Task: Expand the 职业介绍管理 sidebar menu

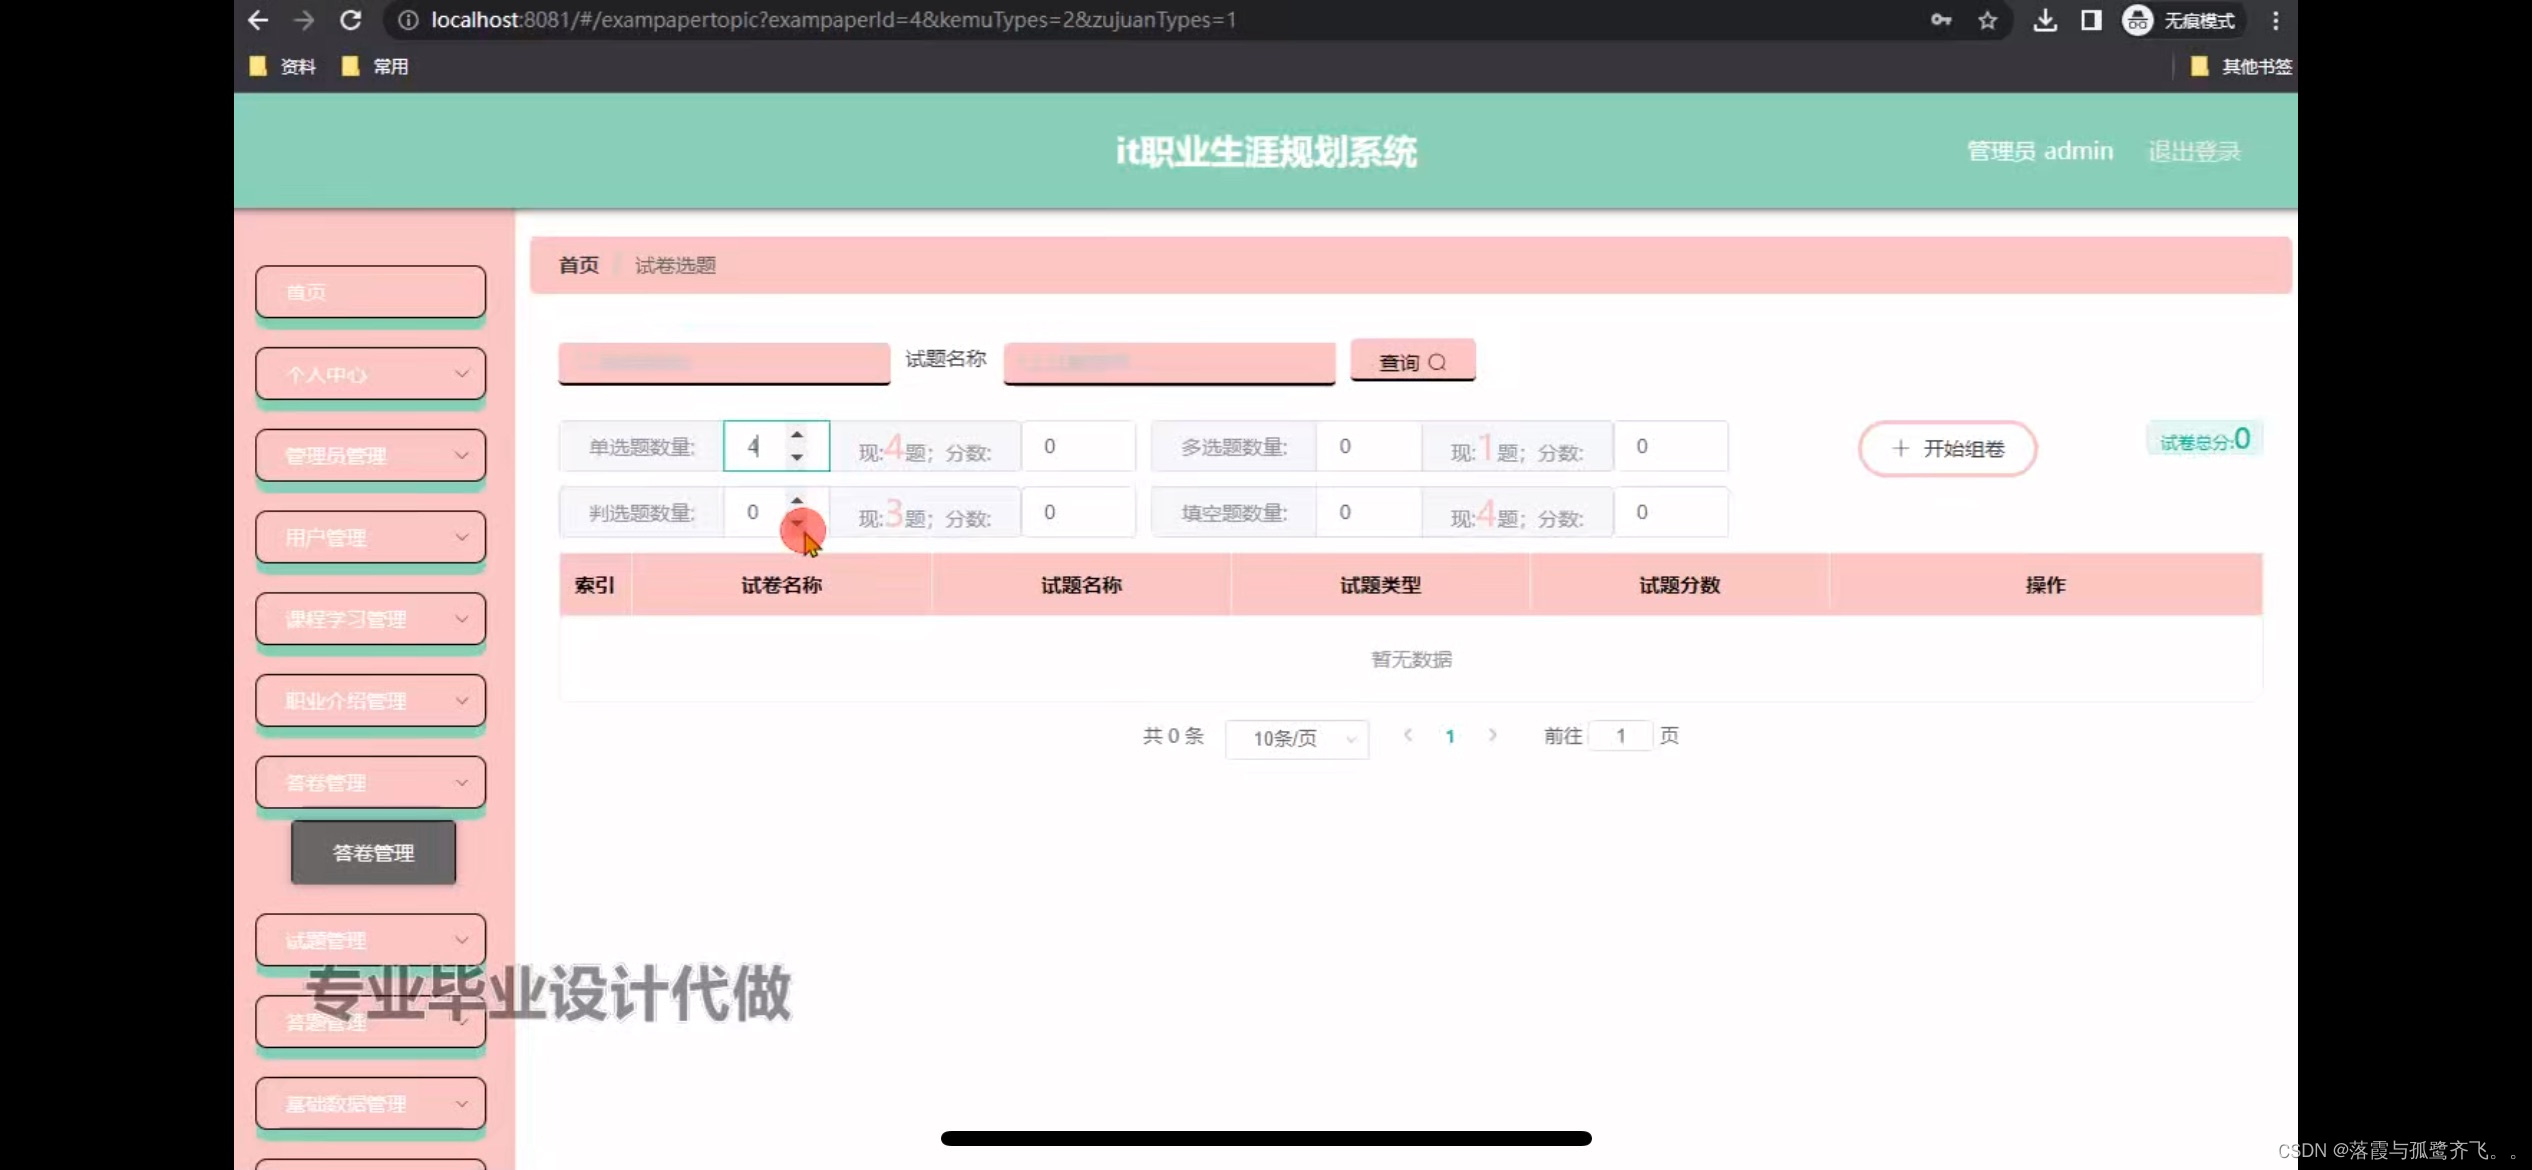Action: pyautogui.click(x=370, y=701)
